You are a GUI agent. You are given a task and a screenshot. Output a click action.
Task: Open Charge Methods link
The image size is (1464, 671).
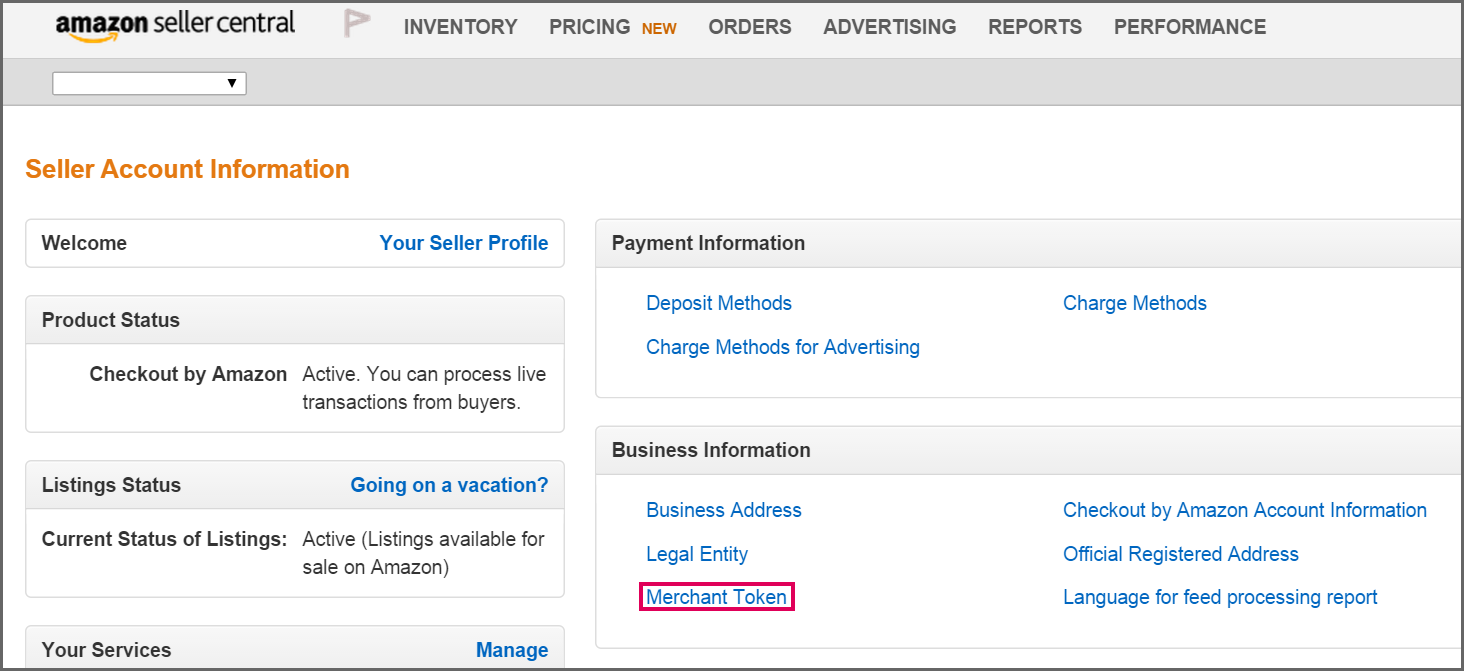point(1135,303)
